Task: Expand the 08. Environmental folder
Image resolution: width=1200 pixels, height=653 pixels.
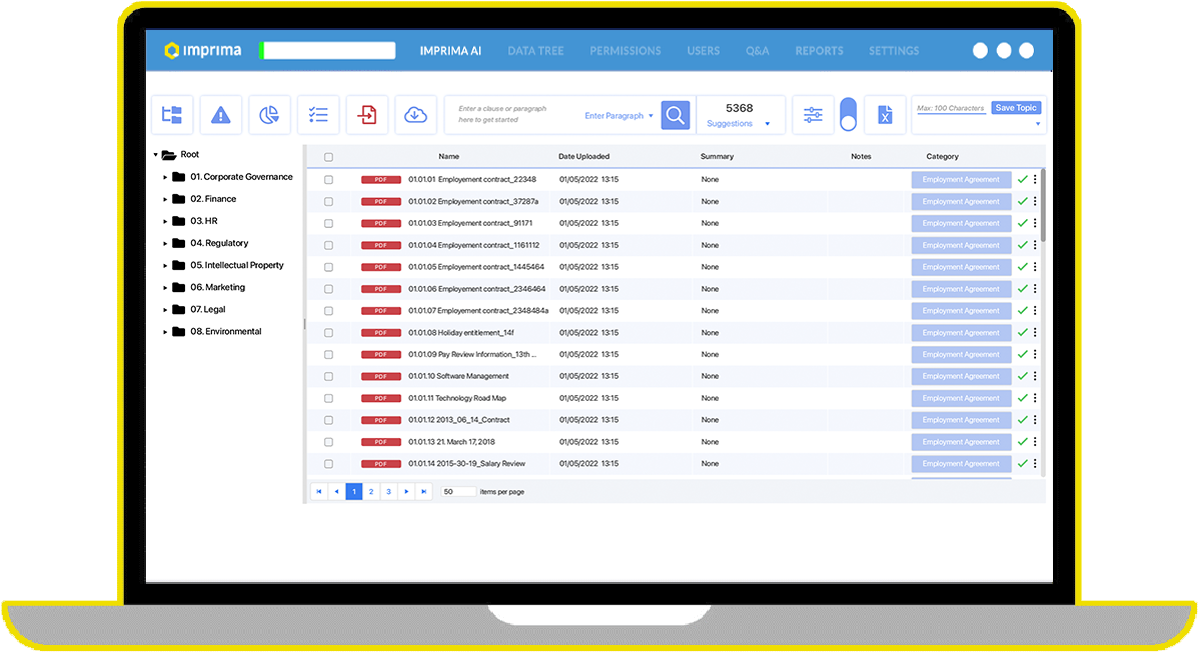Action: coord(165,332)
